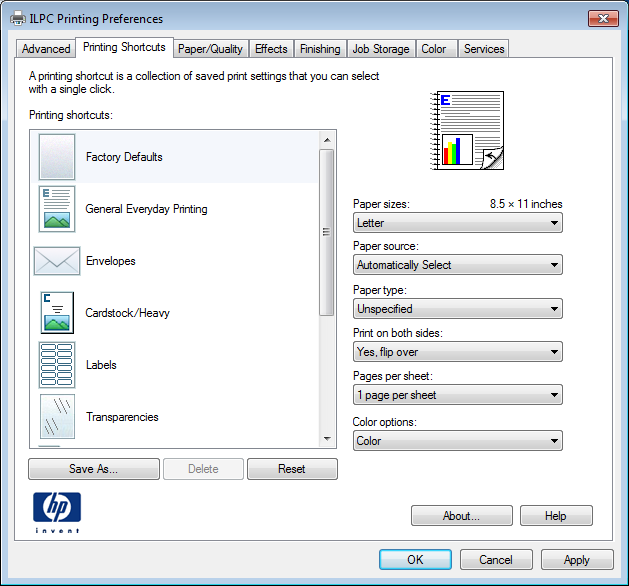Open the Paper type dropdown
The image size is (629, 586).
tap(458, 309)
